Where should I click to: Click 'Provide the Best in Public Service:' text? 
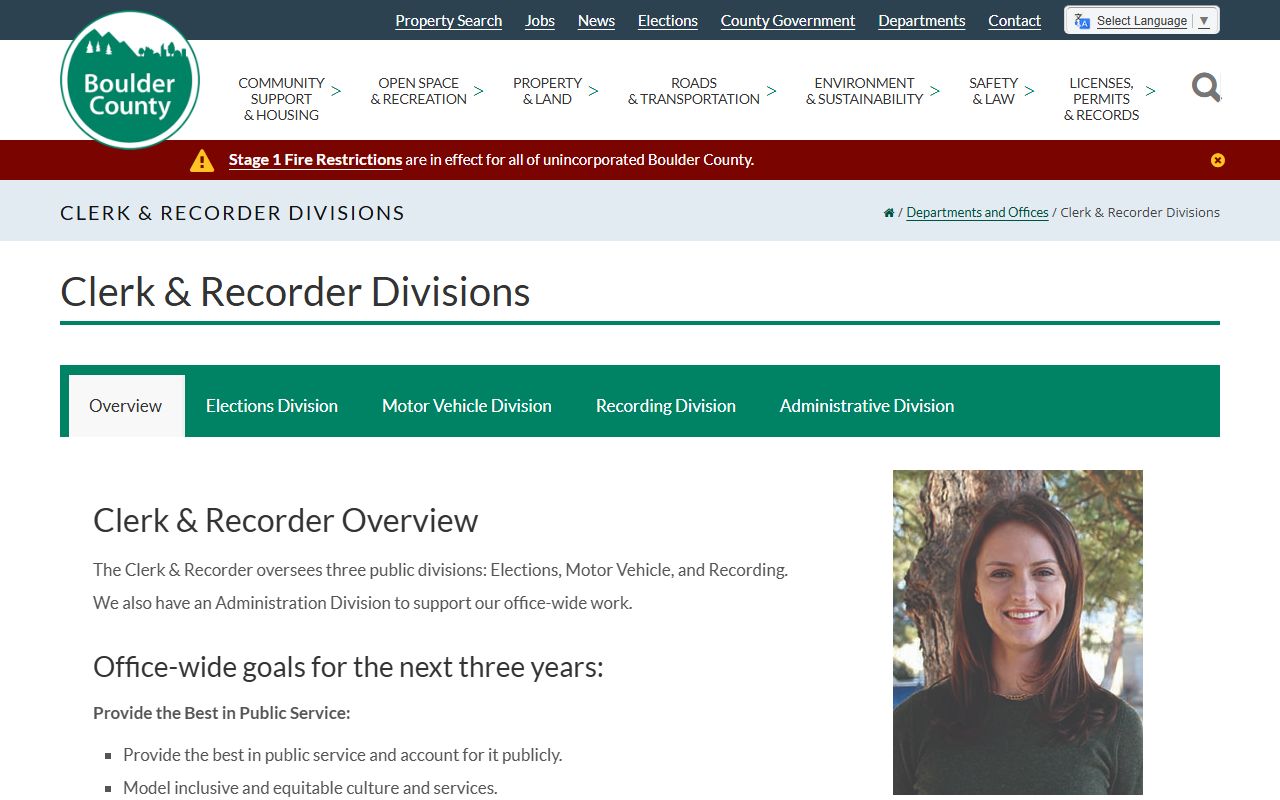tap(222, 713)
